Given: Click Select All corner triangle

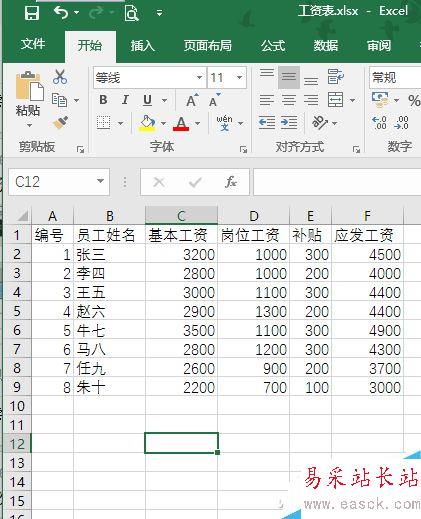Looking at the screenshot, I should coord(22,216).
